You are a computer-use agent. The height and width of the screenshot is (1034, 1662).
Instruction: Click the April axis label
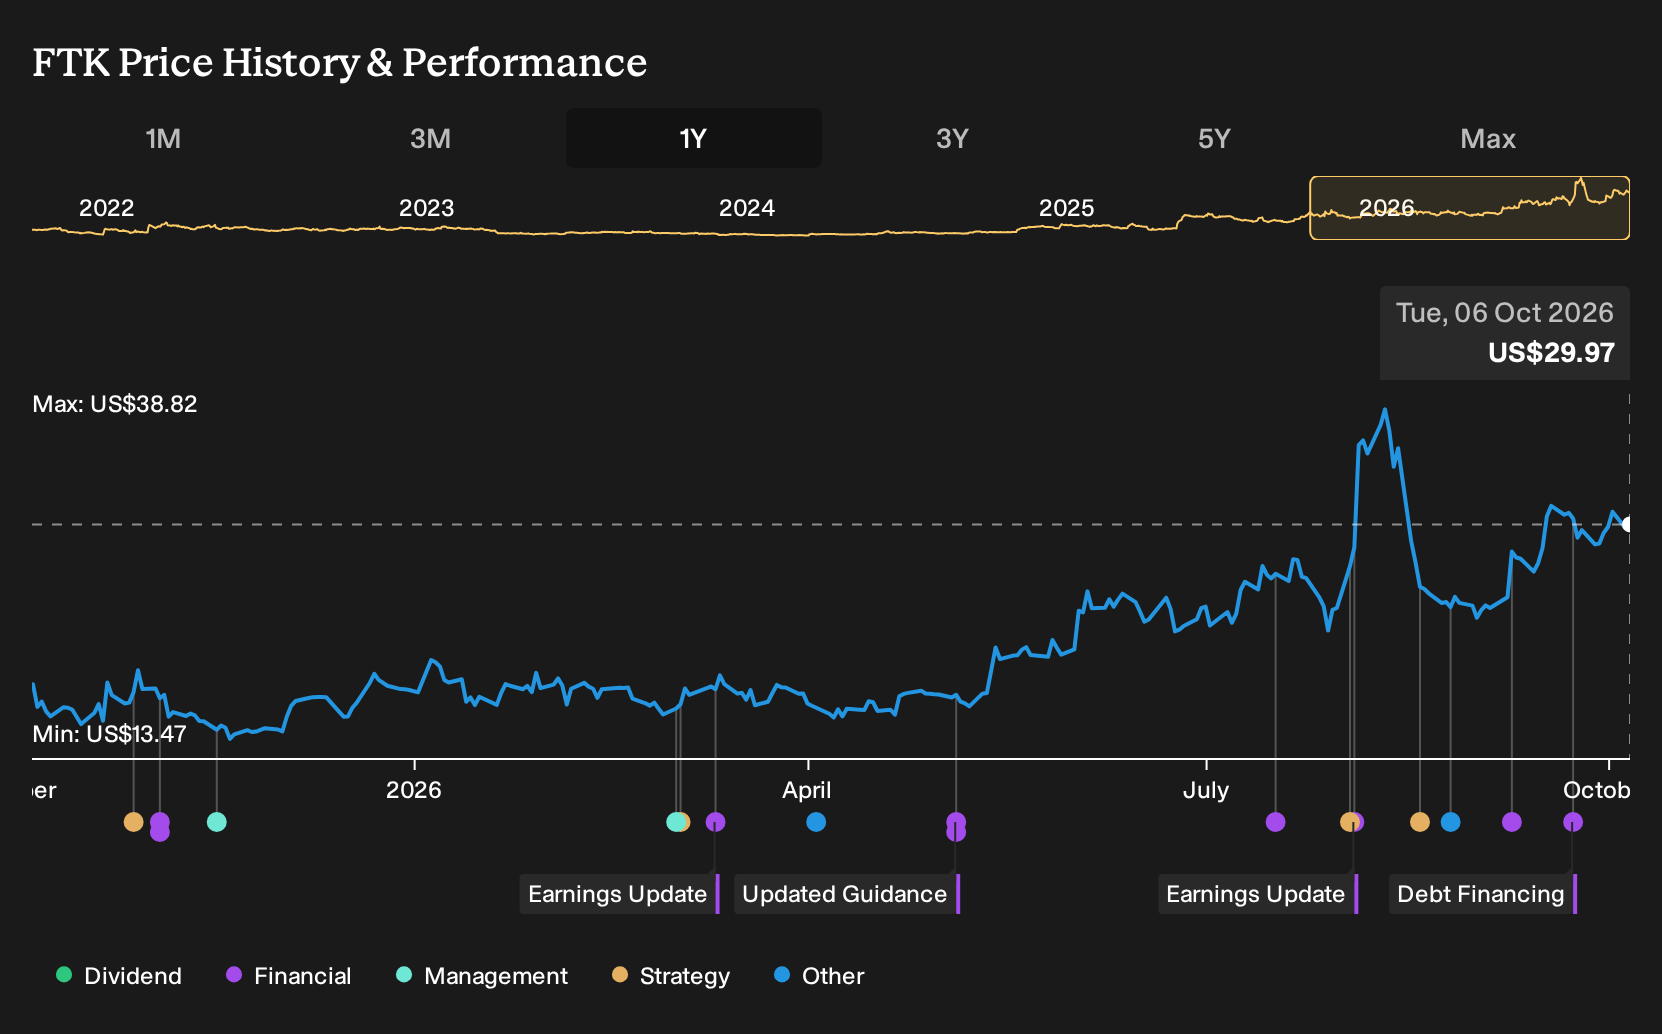[x=807, y=790]
